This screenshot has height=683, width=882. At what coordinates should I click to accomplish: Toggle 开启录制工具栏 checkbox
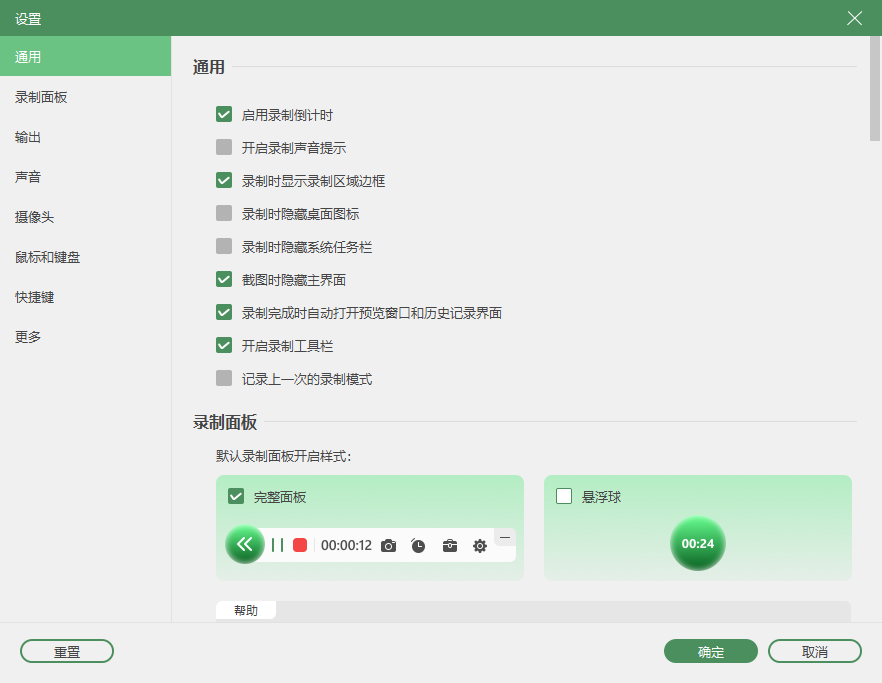[x=224, y=345]
